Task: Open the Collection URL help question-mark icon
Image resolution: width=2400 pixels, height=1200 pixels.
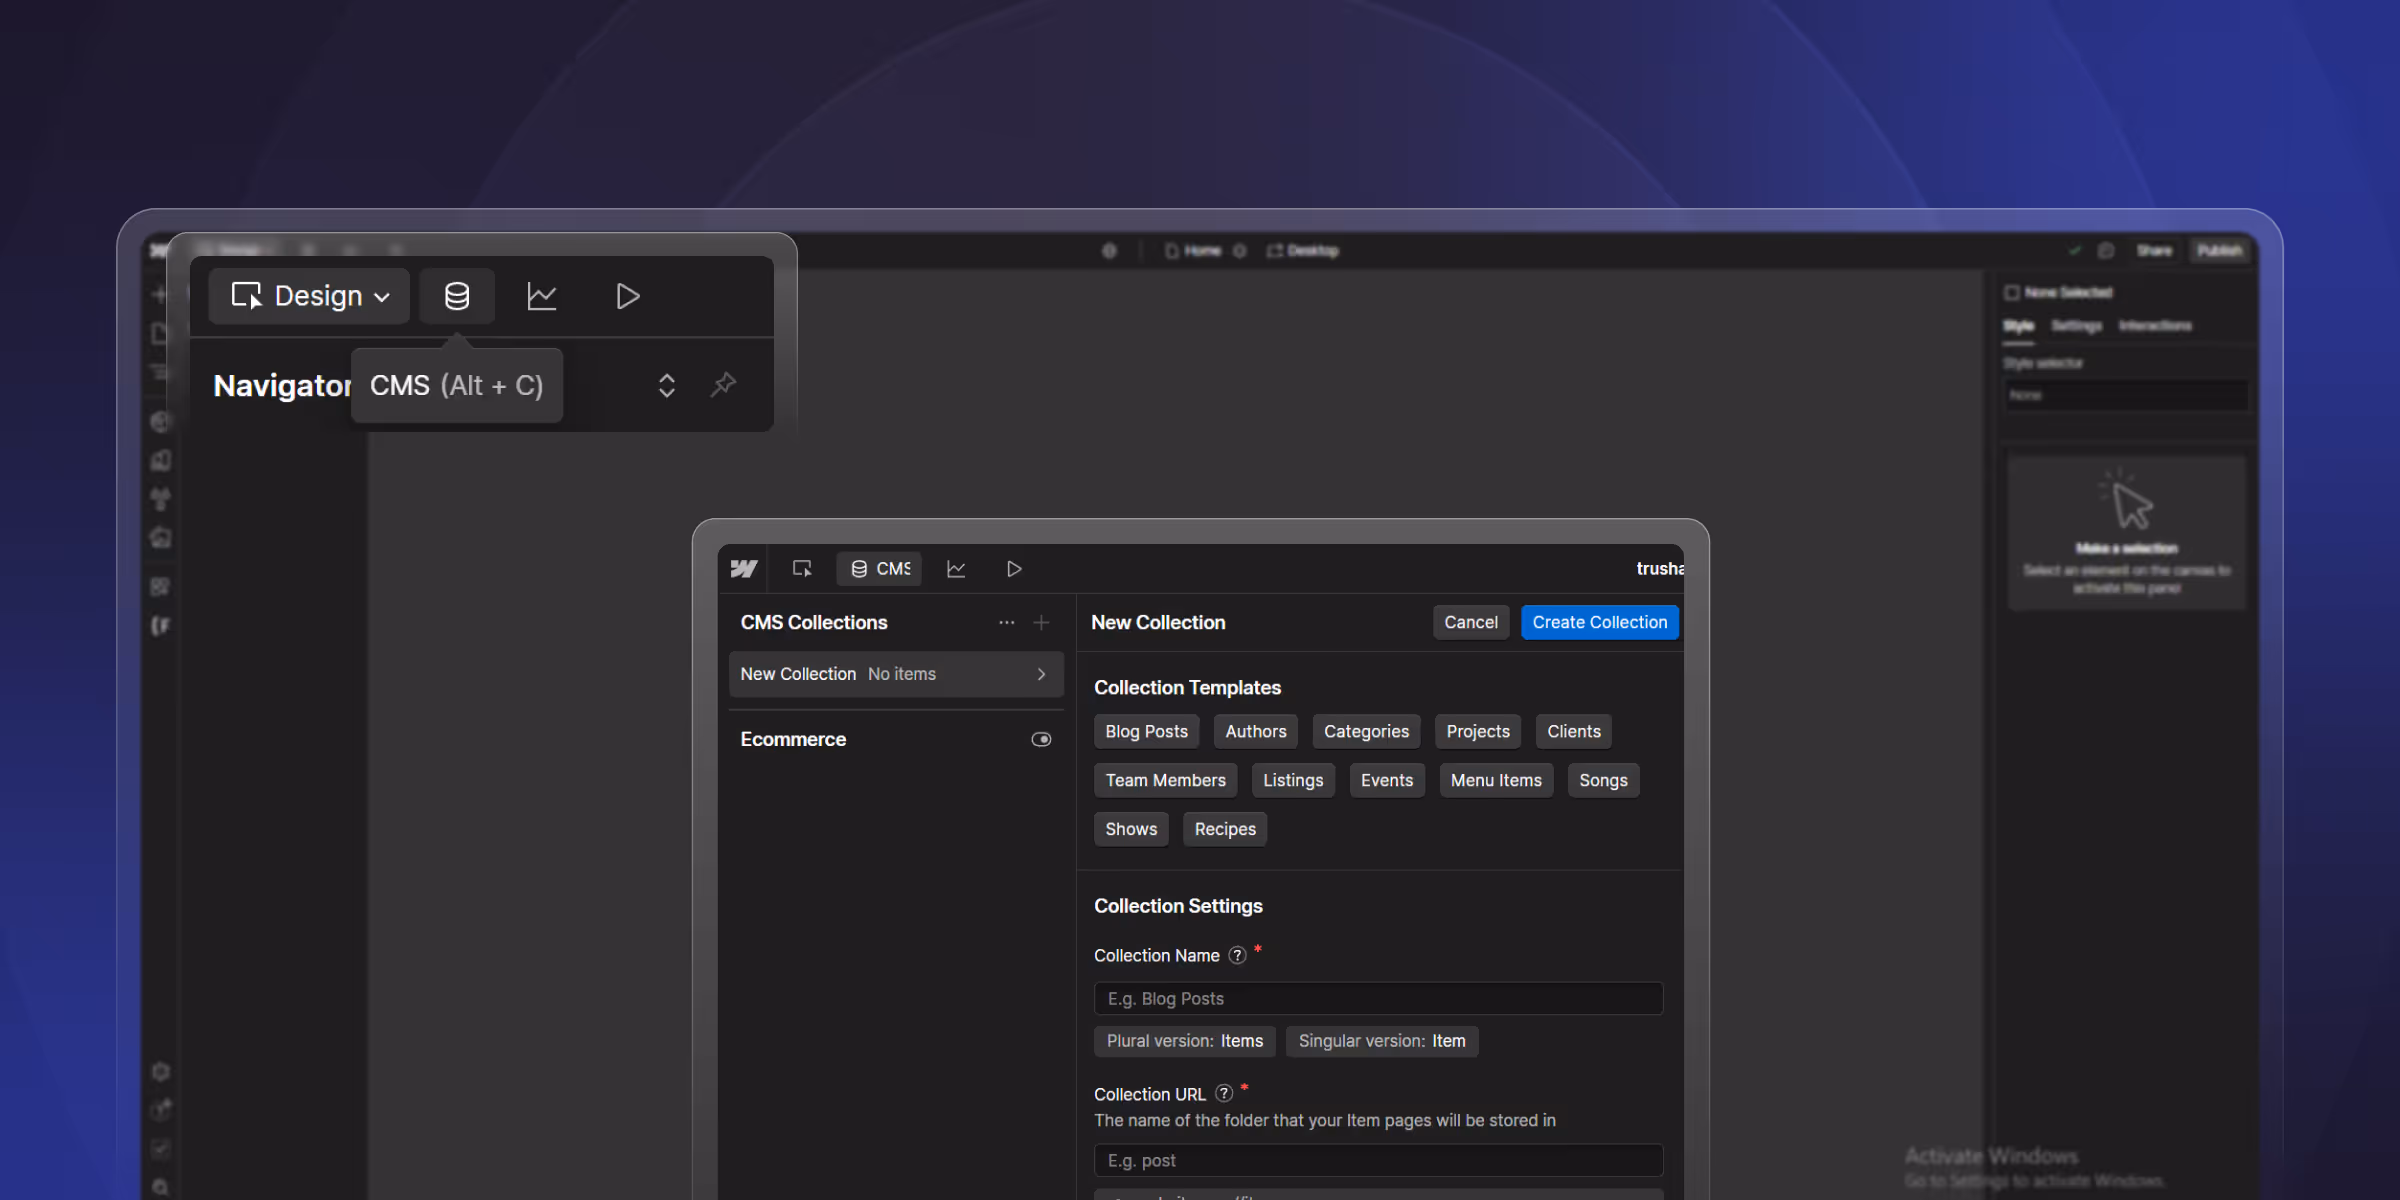Action: tap(1222, 1093)
